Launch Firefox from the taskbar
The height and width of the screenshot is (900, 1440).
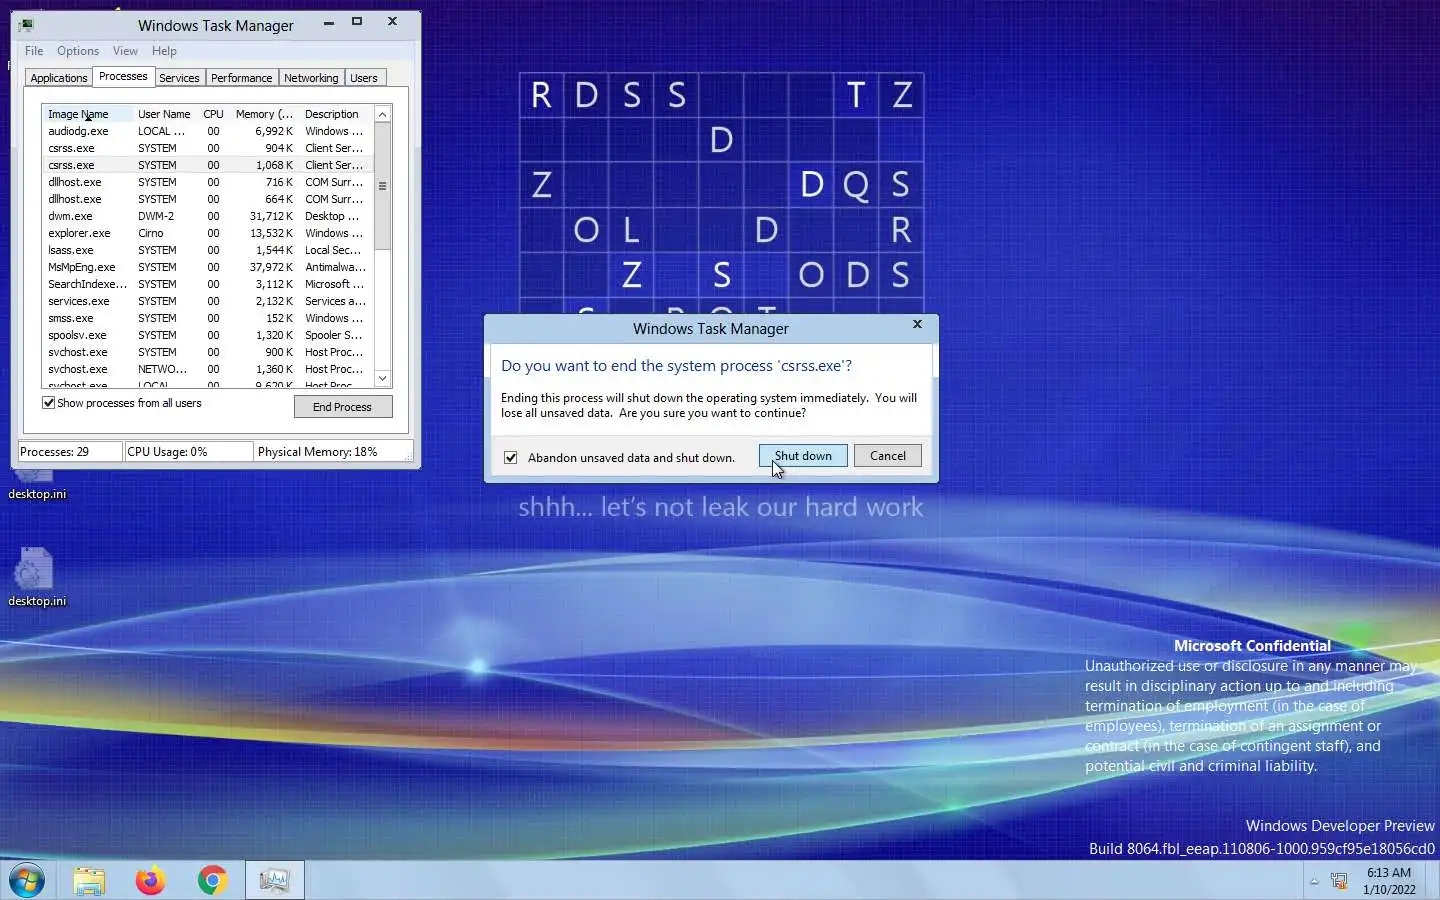[x=151, y=881]
